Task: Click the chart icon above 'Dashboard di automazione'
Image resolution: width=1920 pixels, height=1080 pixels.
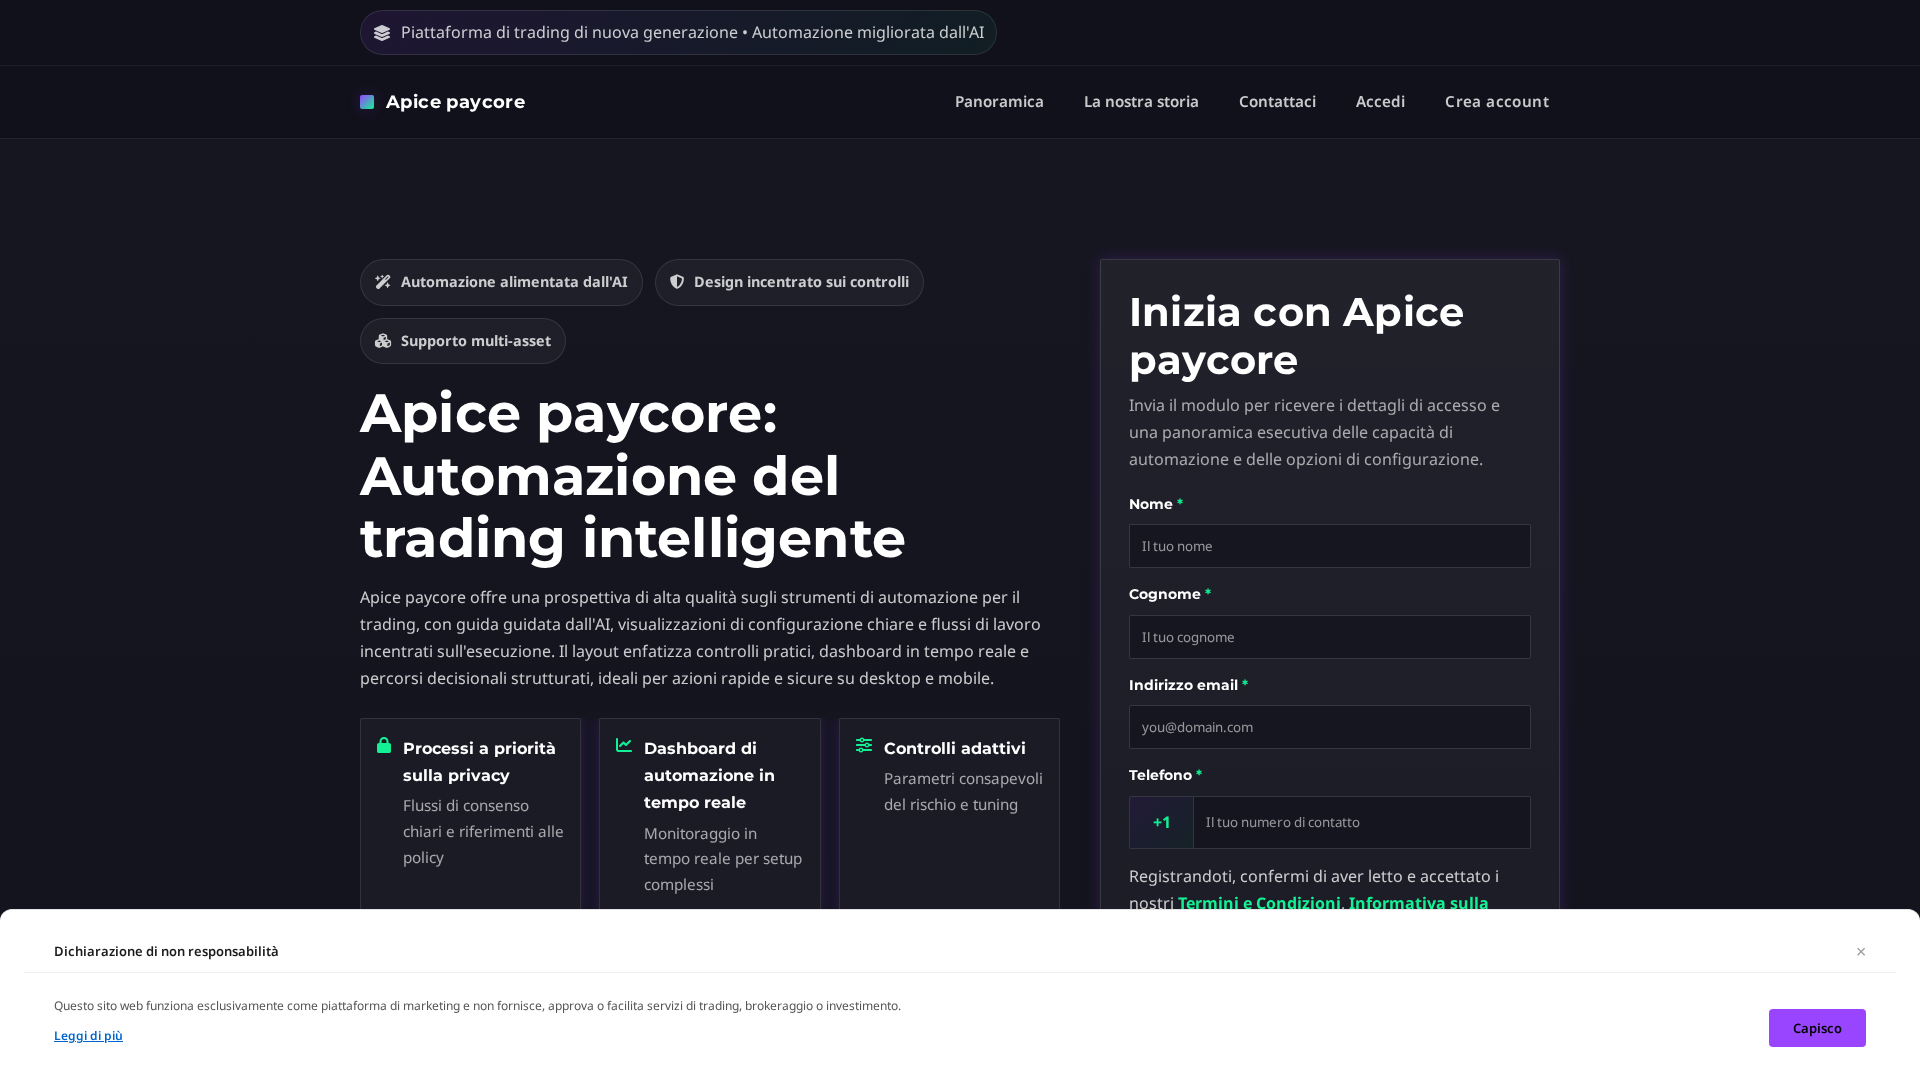Action: (622, 746)
